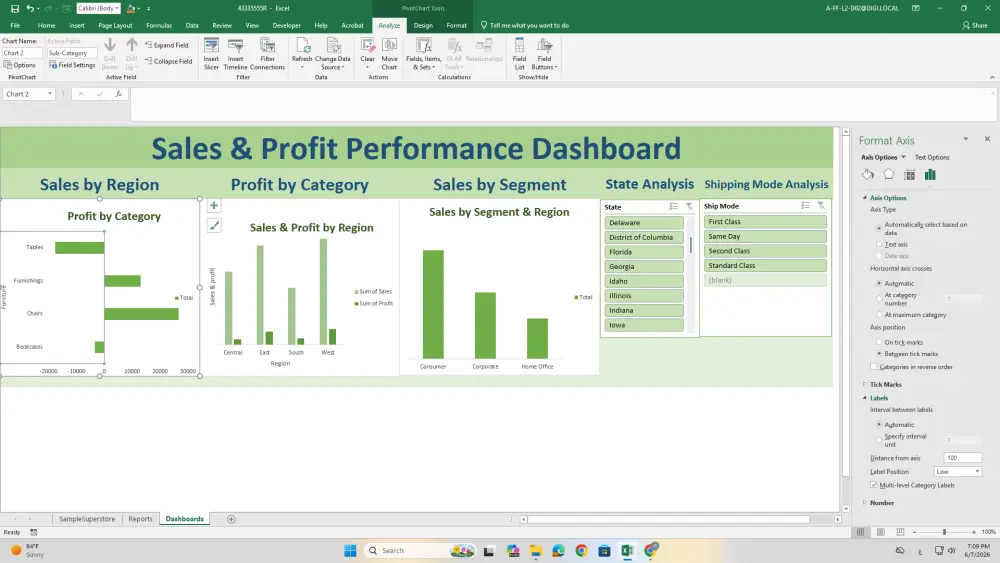This screenshot has height=563, width=1000.
Task: Click the Save icon in title bar
Action: (15, 8)
